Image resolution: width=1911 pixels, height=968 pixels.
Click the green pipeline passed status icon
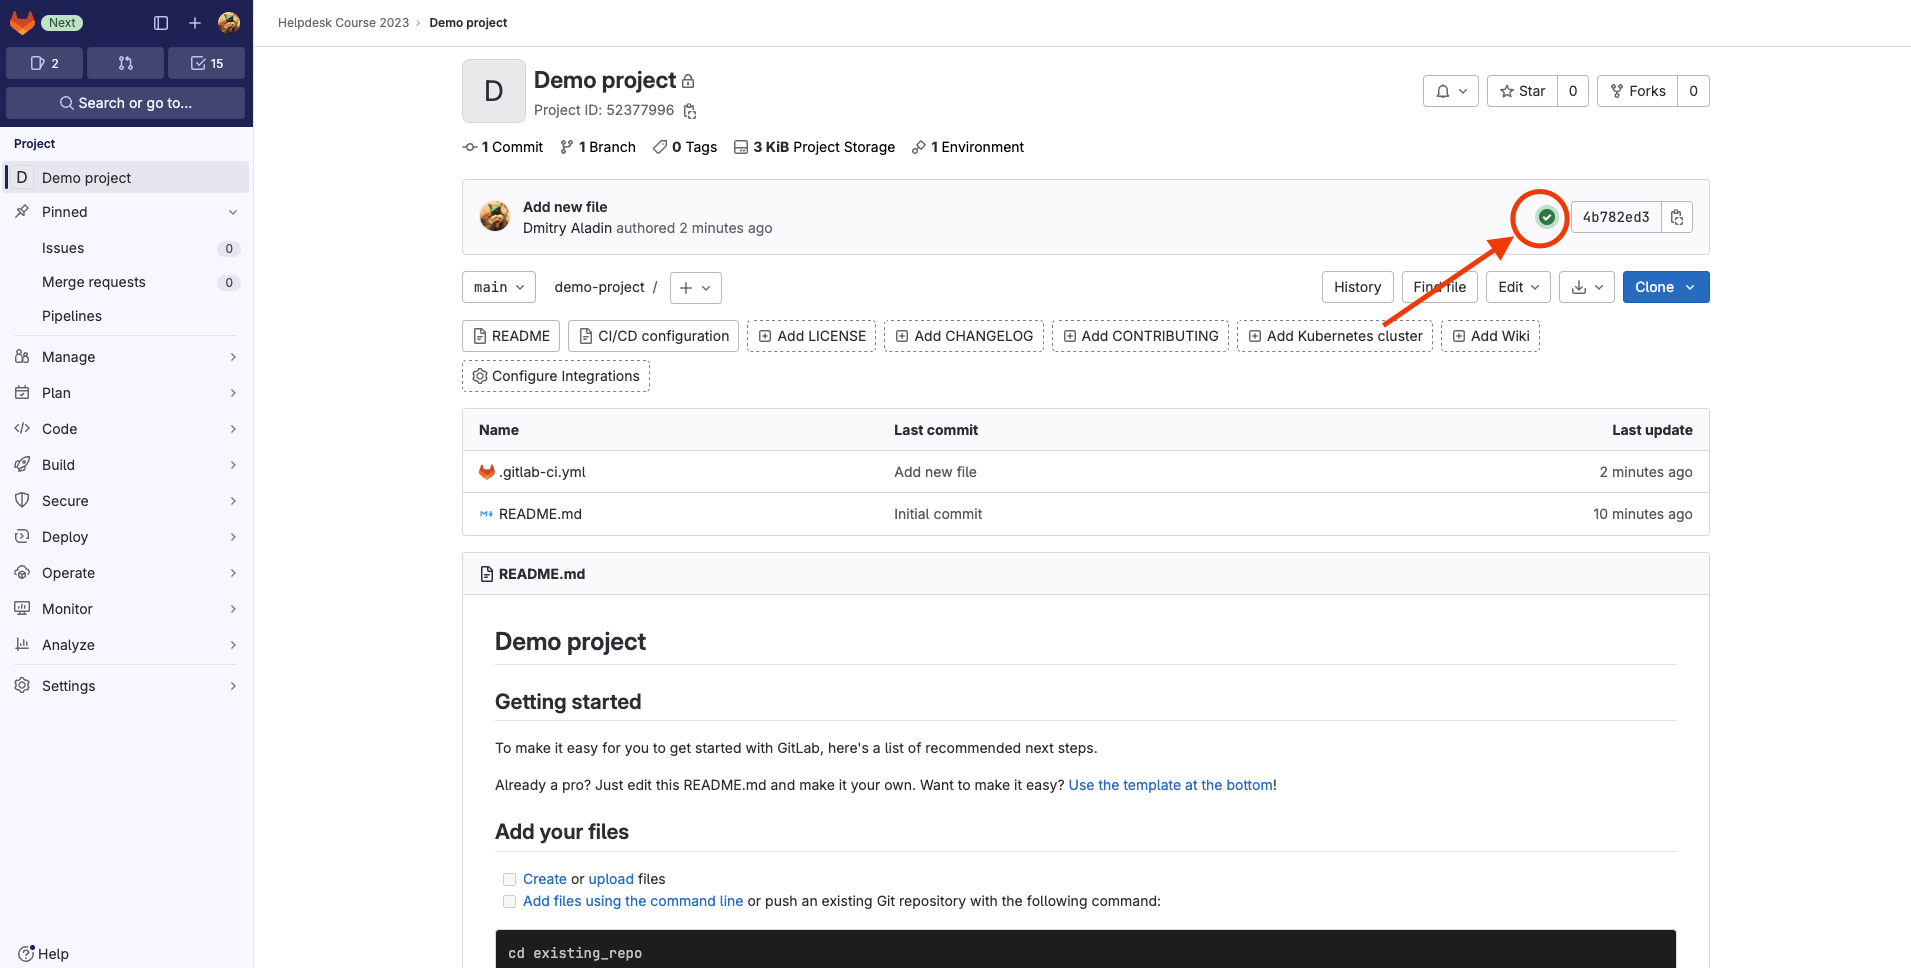(1546, 217)
